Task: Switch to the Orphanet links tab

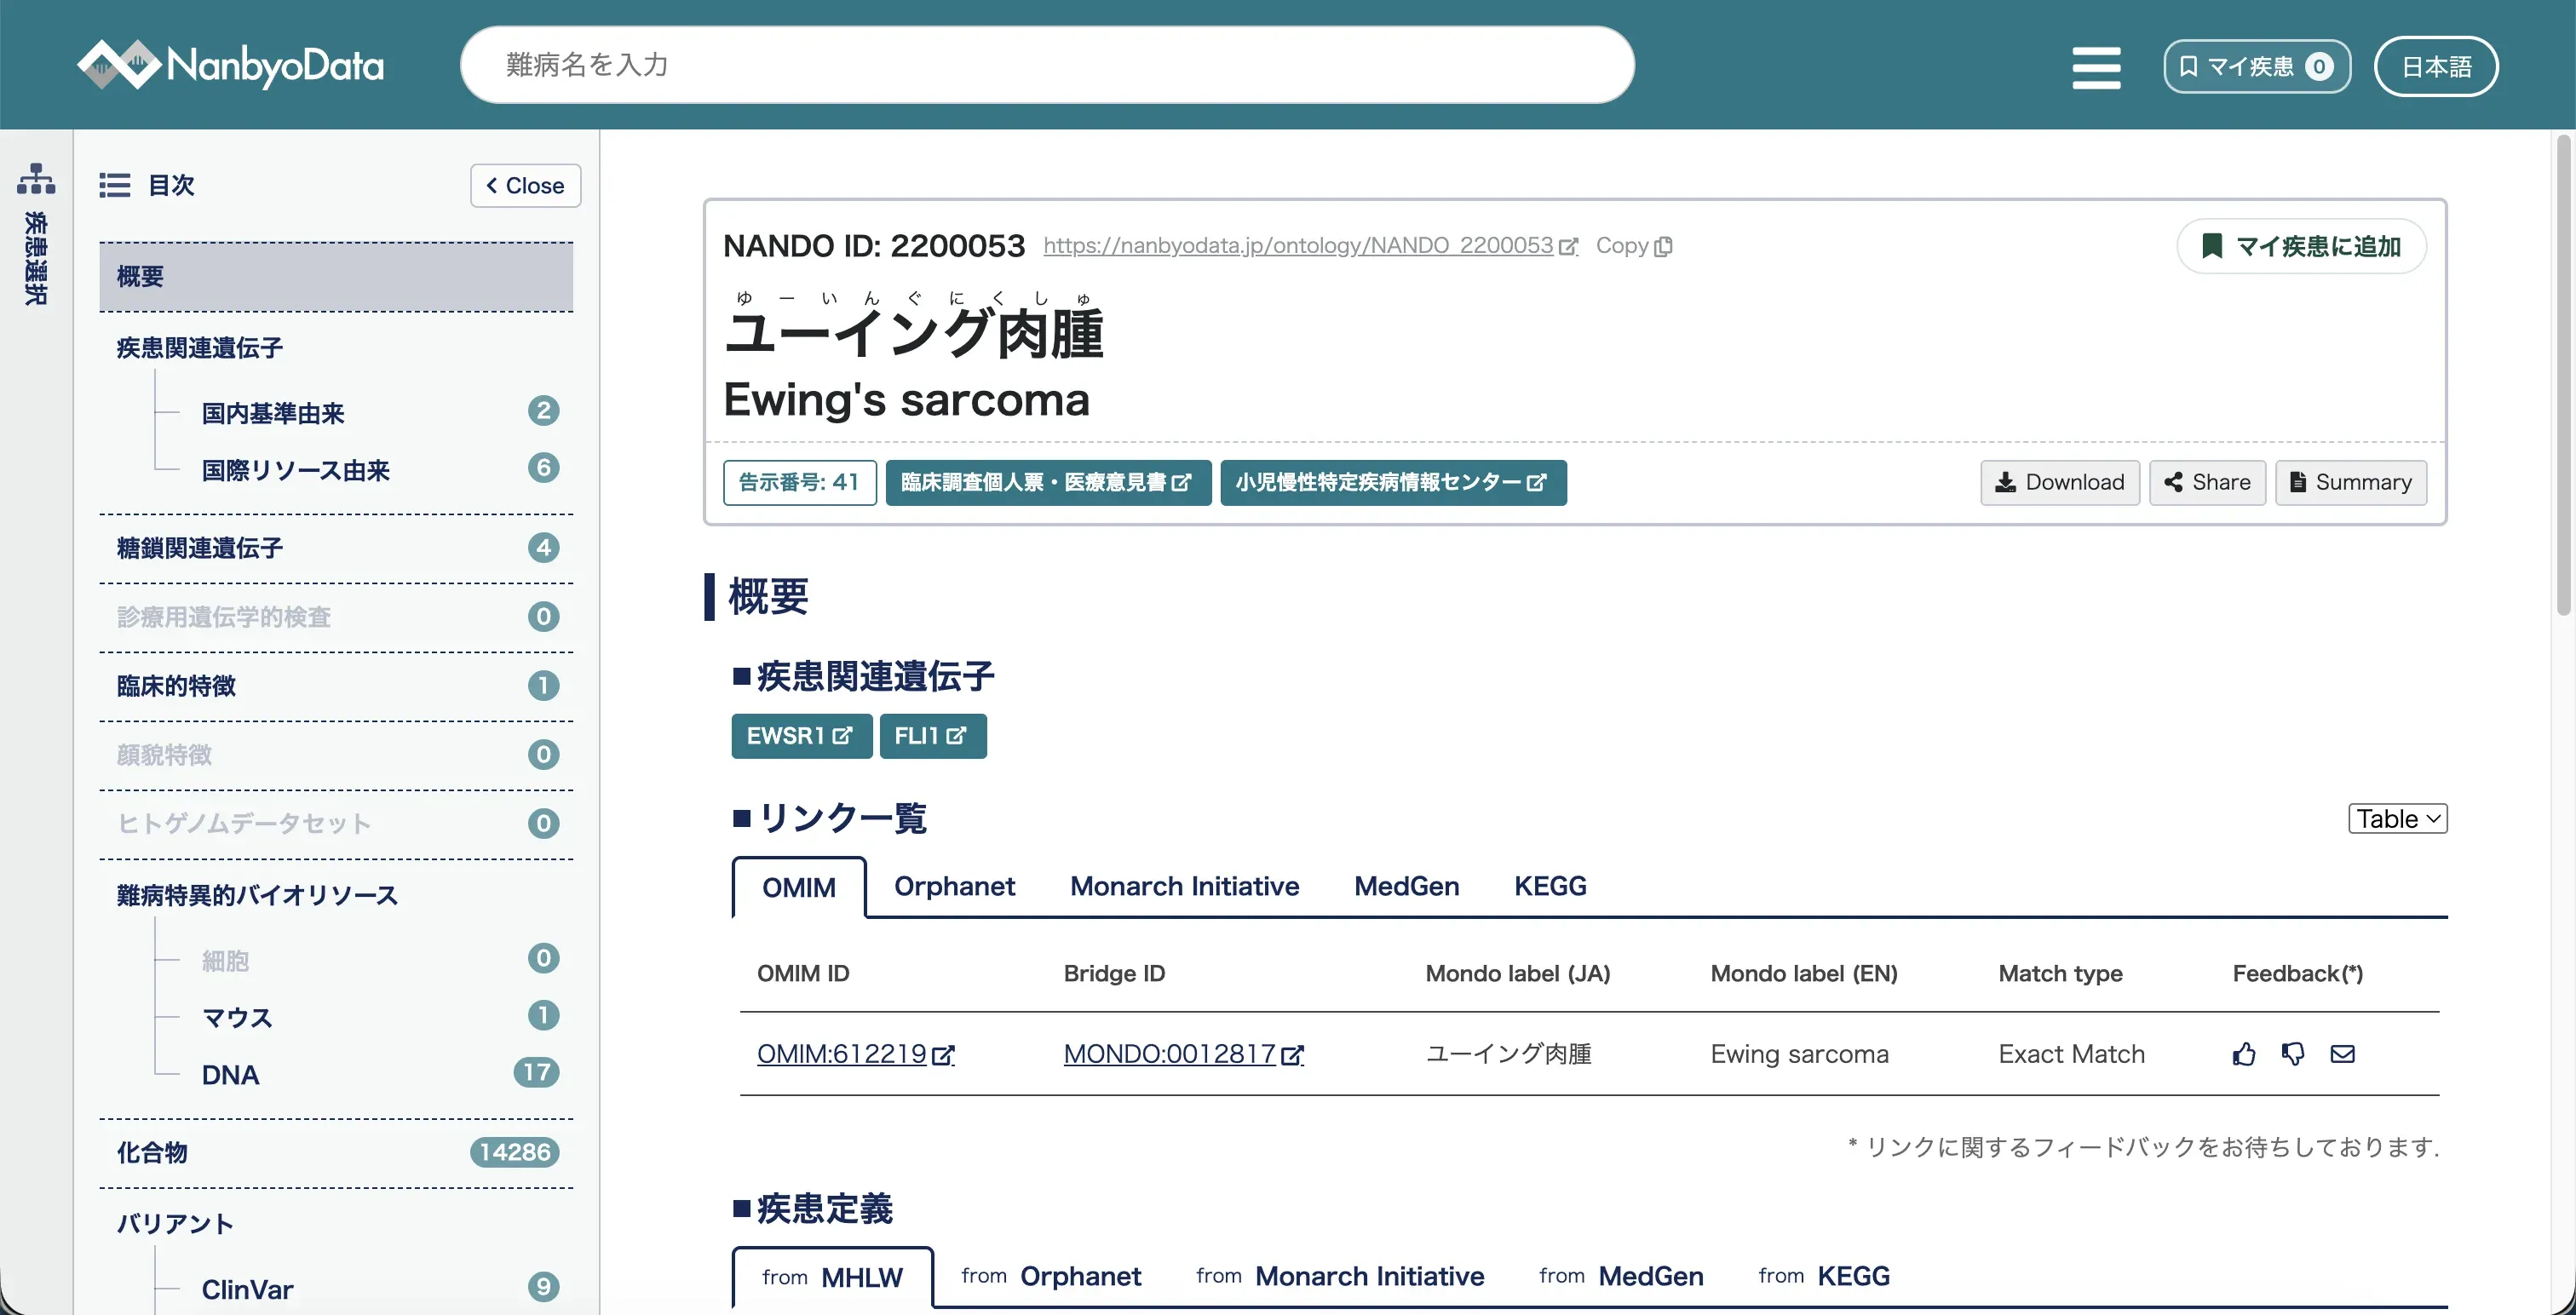Action: [x=954, y=887]
